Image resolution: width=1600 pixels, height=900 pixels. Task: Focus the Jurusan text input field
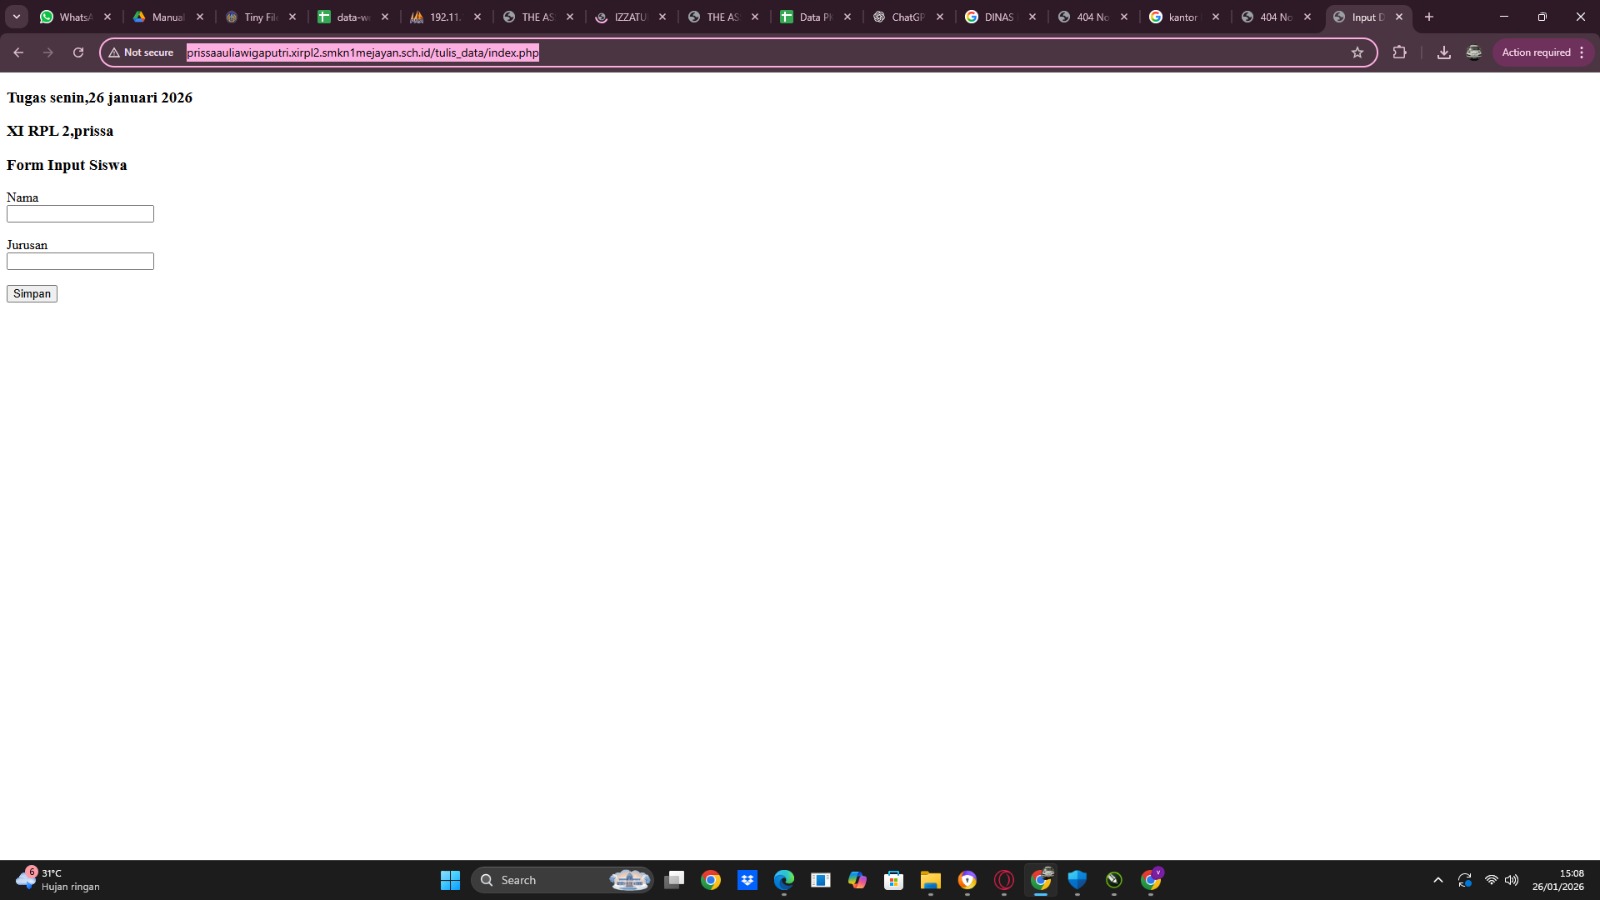[80, 261]
